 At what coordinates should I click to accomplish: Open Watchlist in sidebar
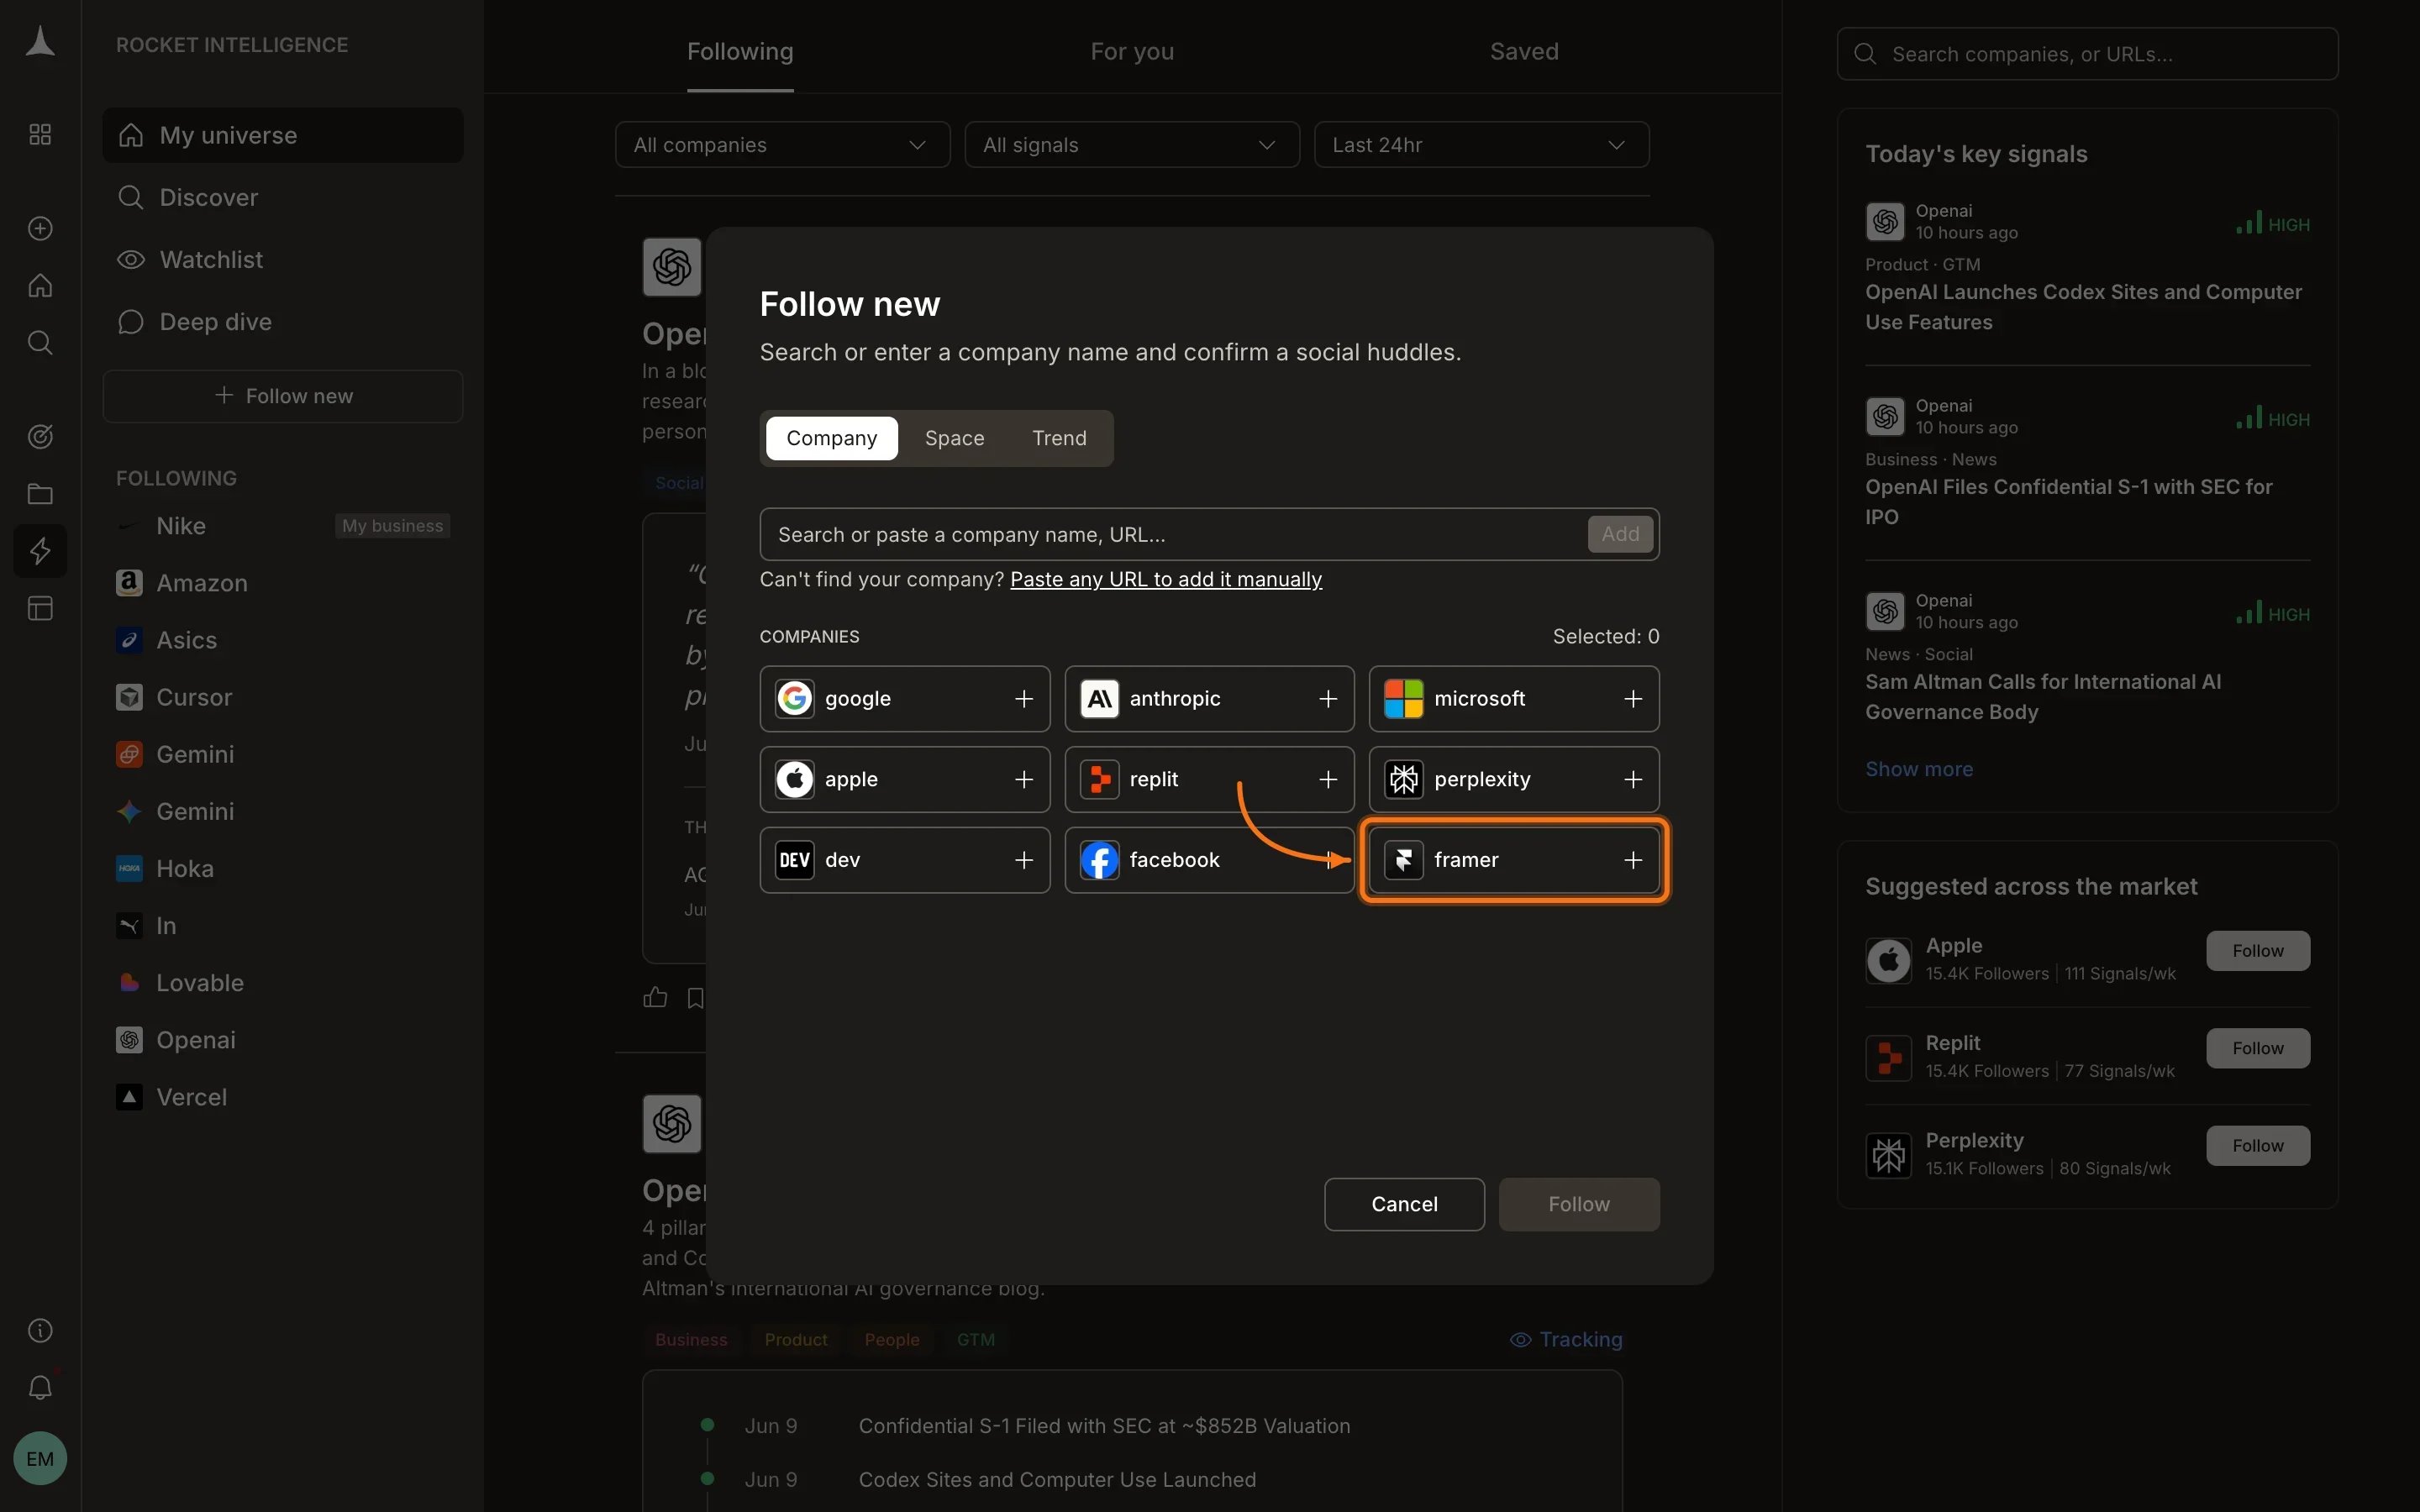click(283, 260)
